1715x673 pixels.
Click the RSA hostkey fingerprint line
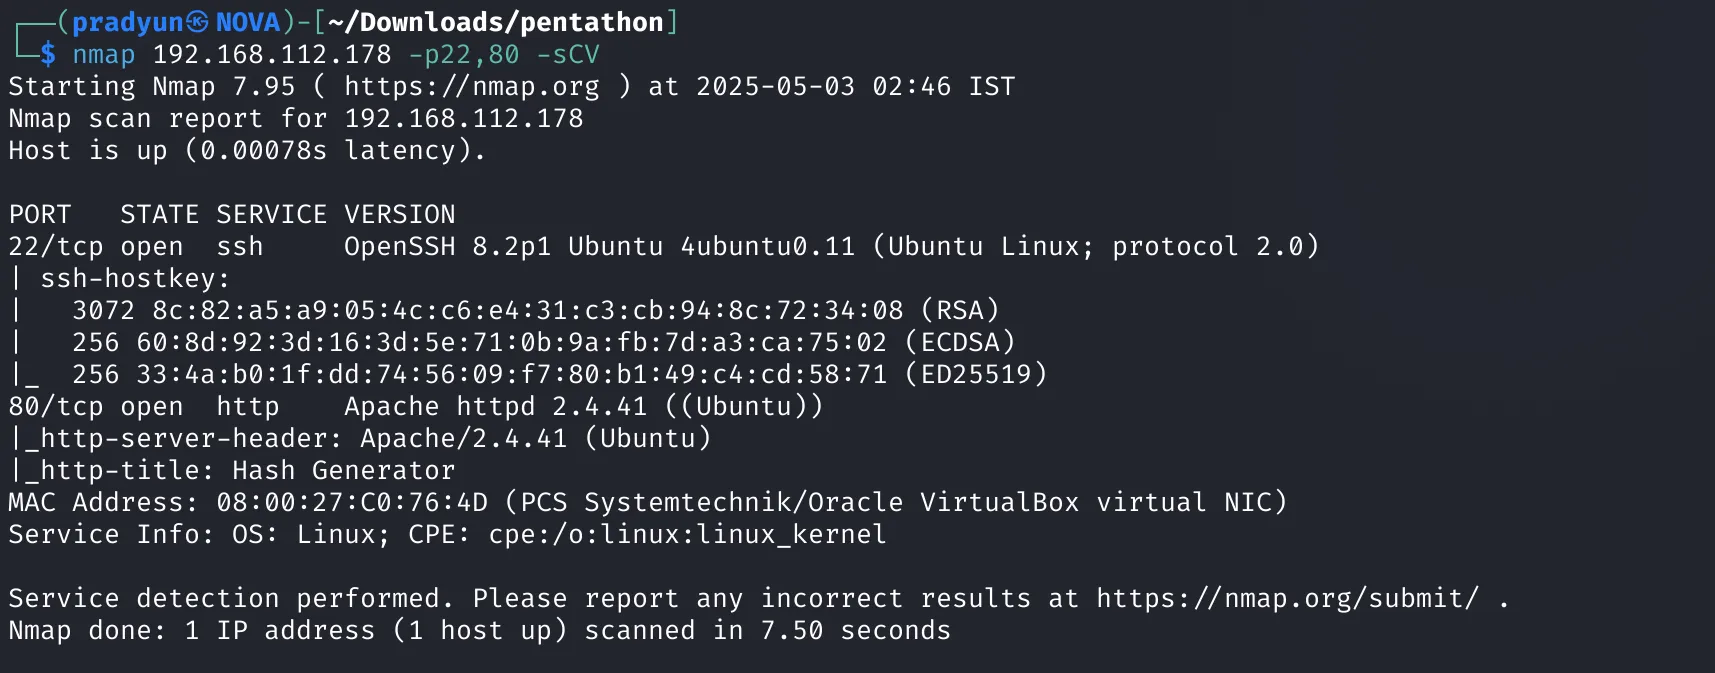pyautogui.click(x=535, y=311)
